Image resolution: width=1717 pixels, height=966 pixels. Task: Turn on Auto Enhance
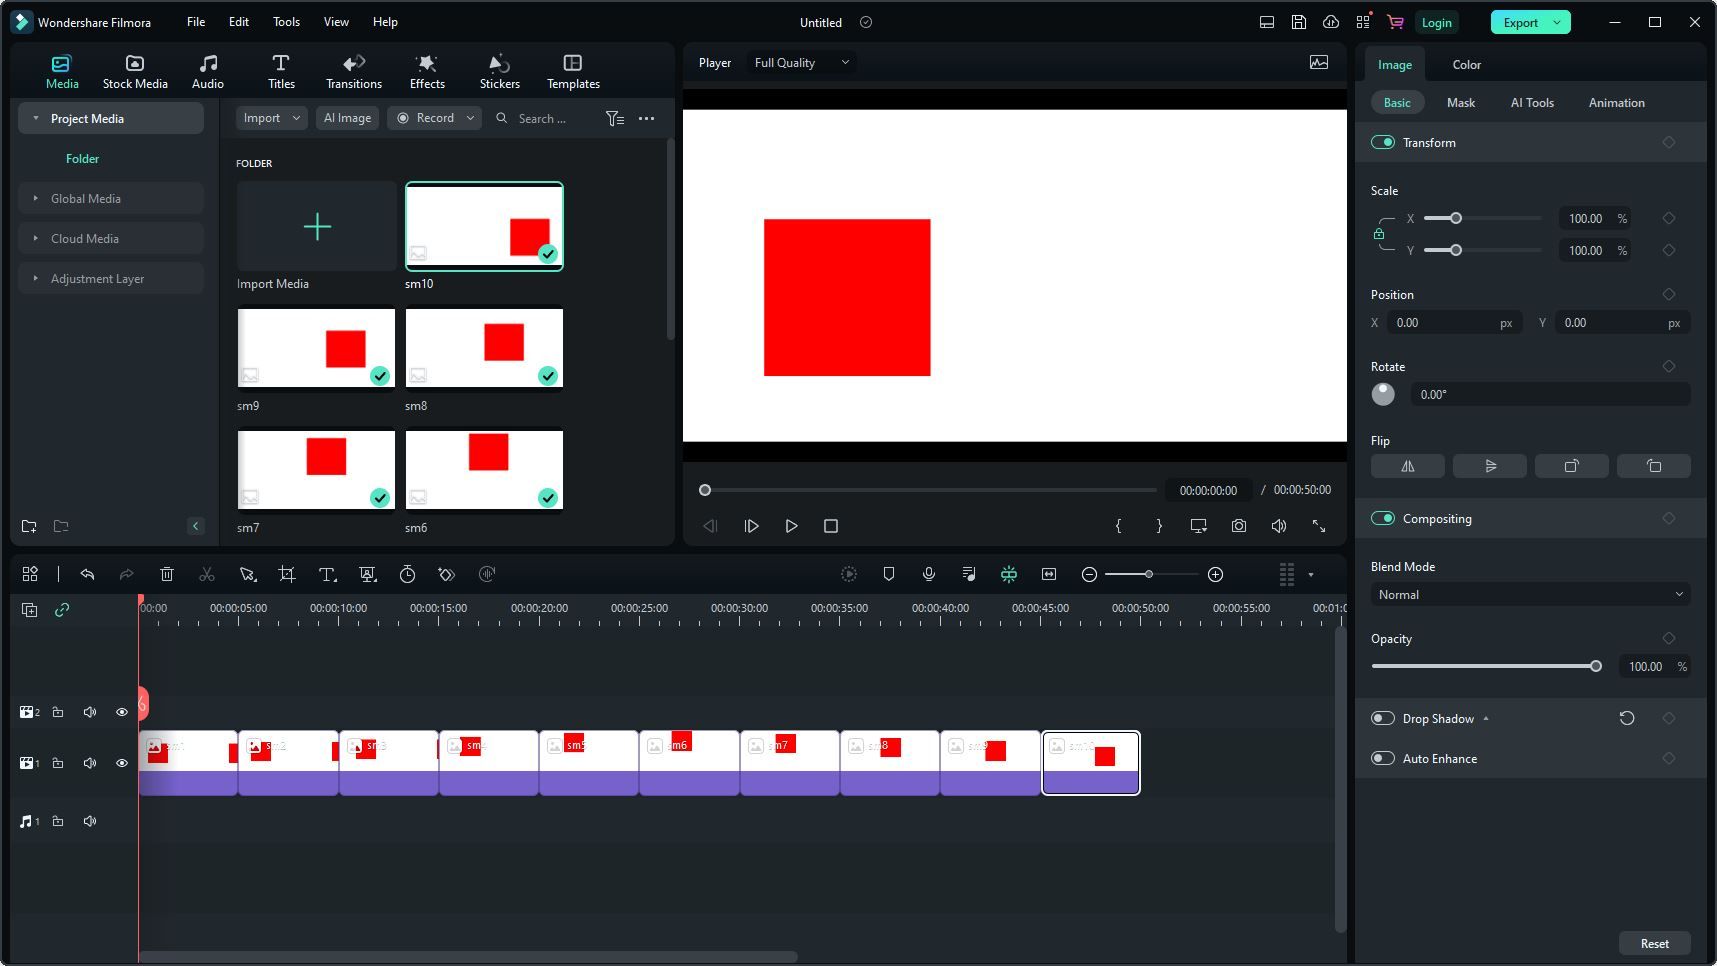1383,758
